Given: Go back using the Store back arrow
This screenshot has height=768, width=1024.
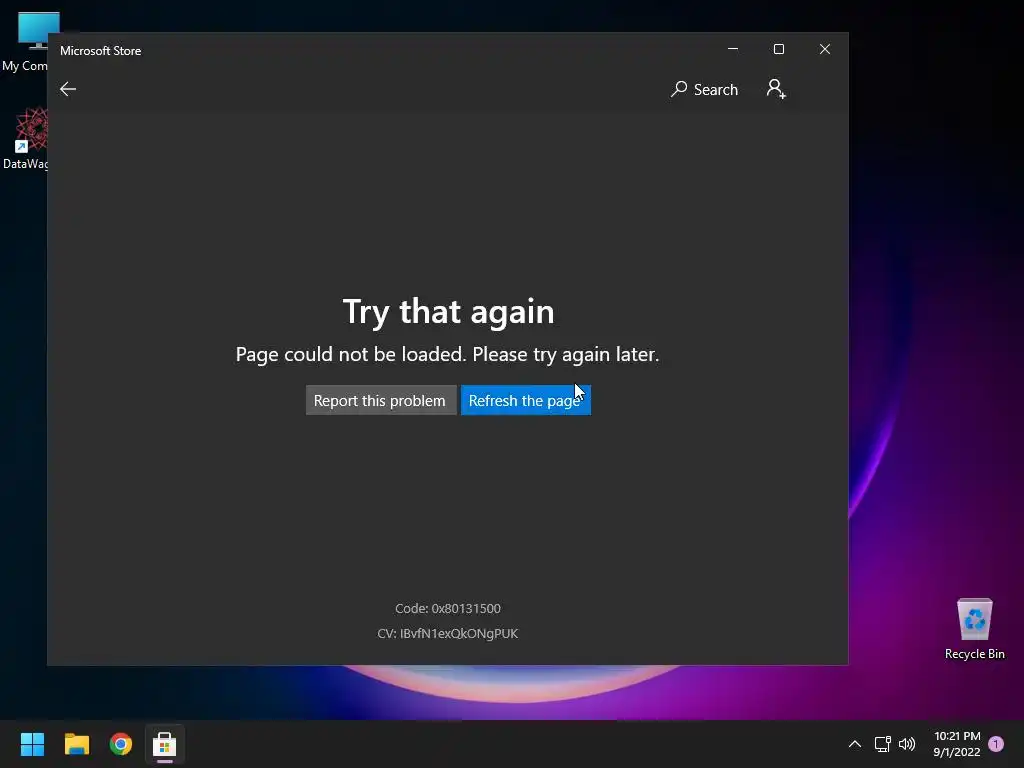Looking at the screenshot, I should pyautogui.click(x=68, y=89).
